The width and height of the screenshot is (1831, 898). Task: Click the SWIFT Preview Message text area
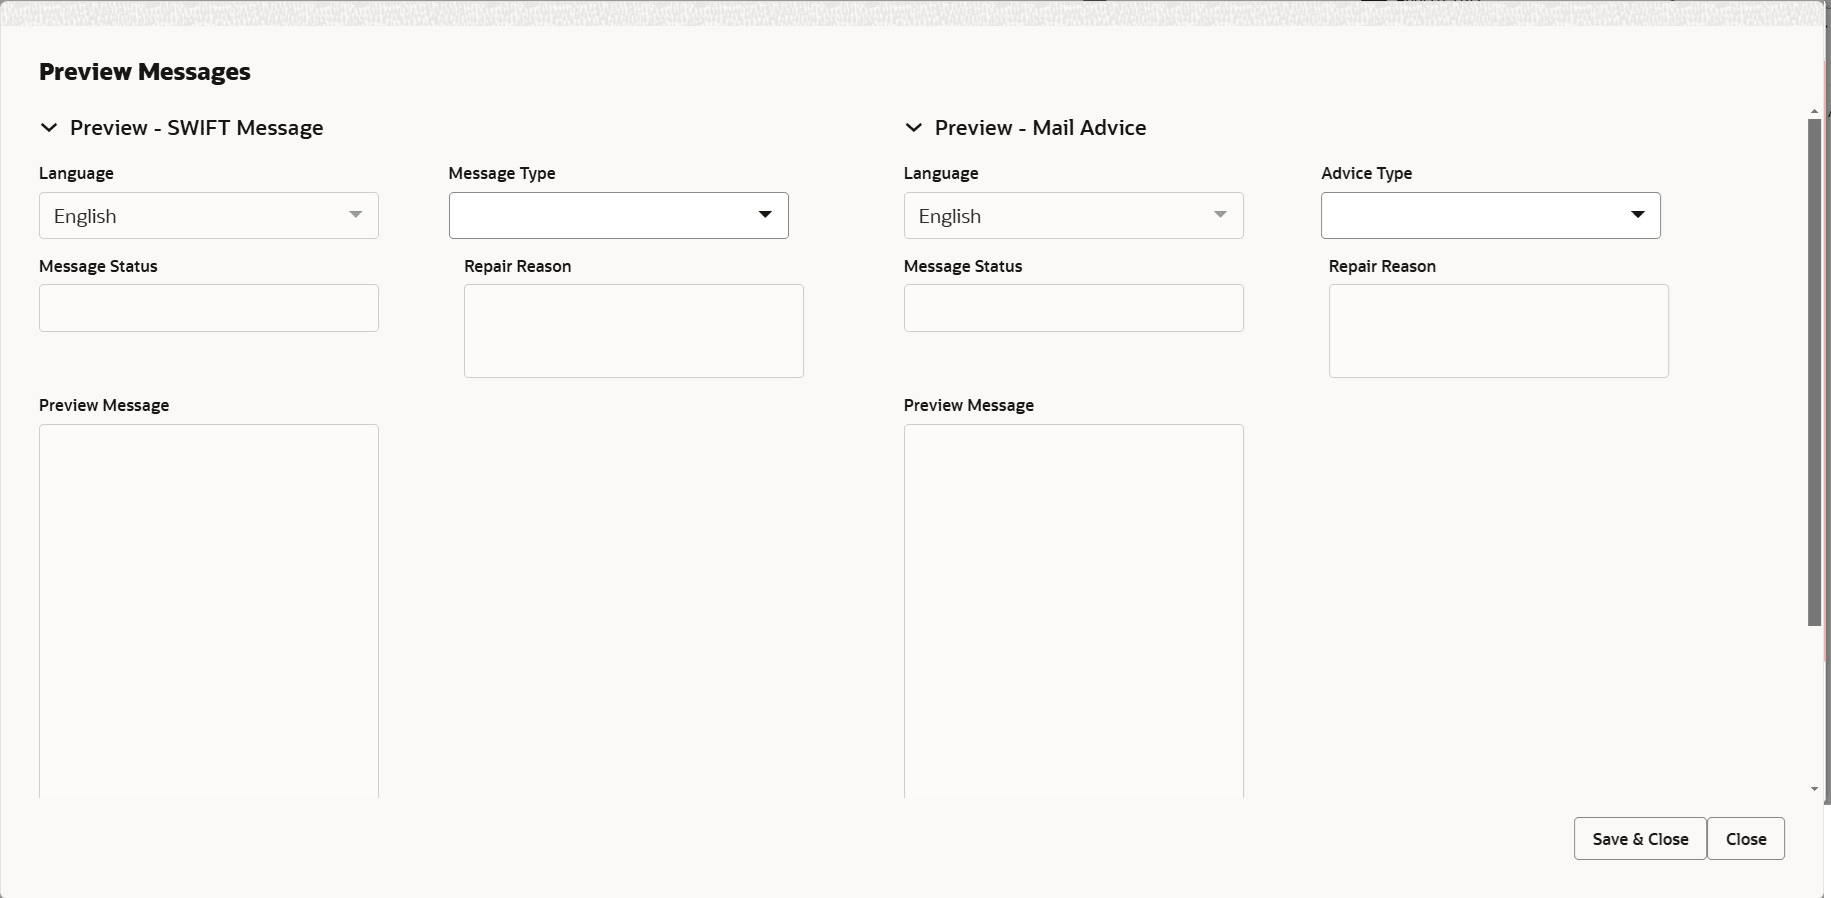(x=209, y=611)
